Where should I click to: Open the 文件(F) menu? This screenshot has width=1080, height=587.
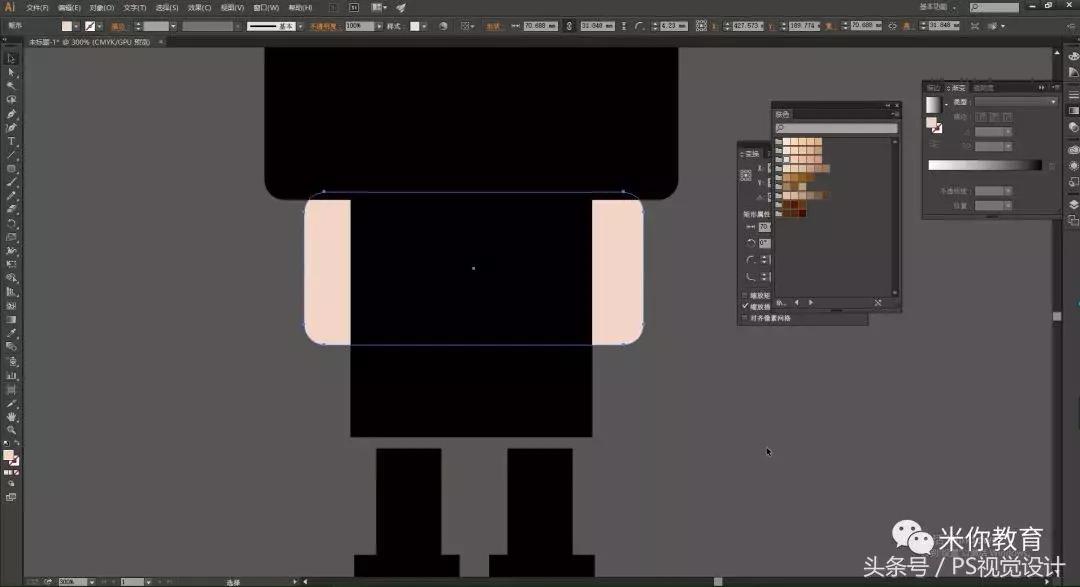click(x=38, y=7)
